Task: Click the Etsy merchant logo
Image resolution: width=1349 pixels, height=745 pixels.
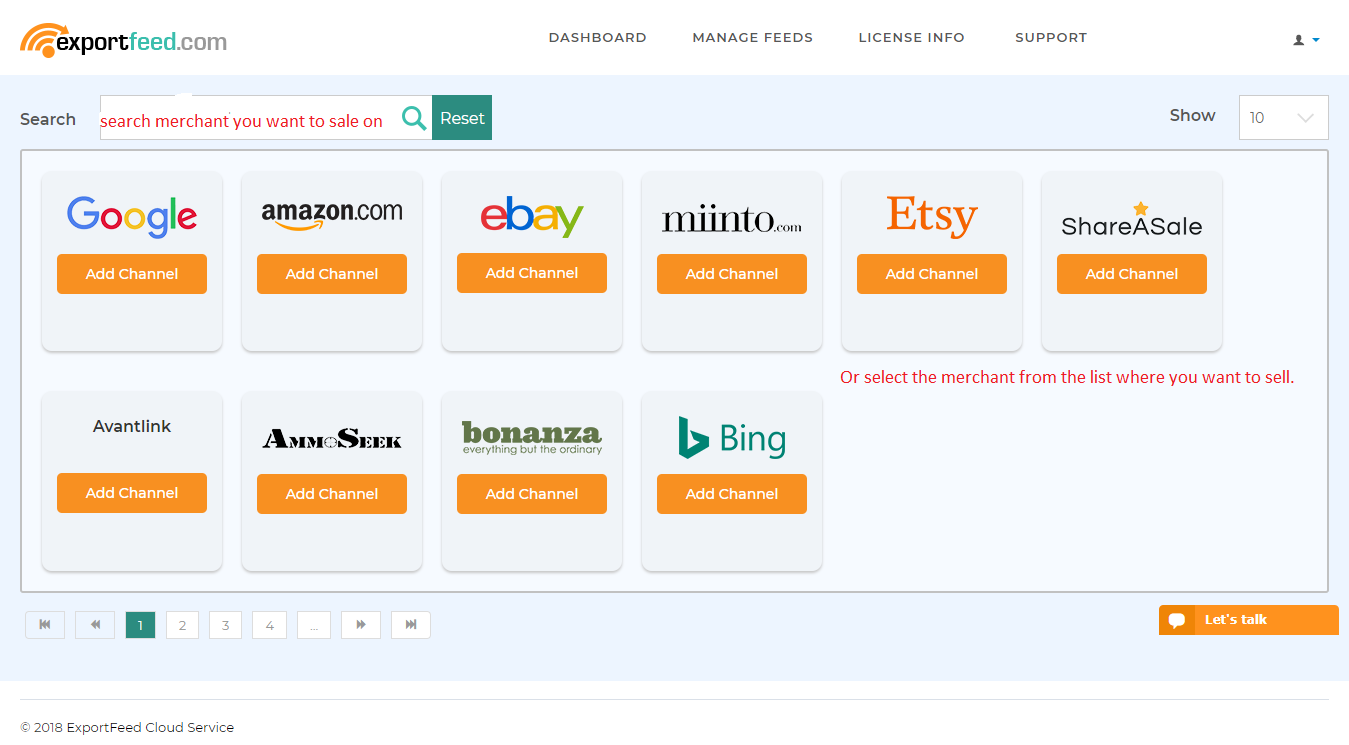Action: point(932,216)
